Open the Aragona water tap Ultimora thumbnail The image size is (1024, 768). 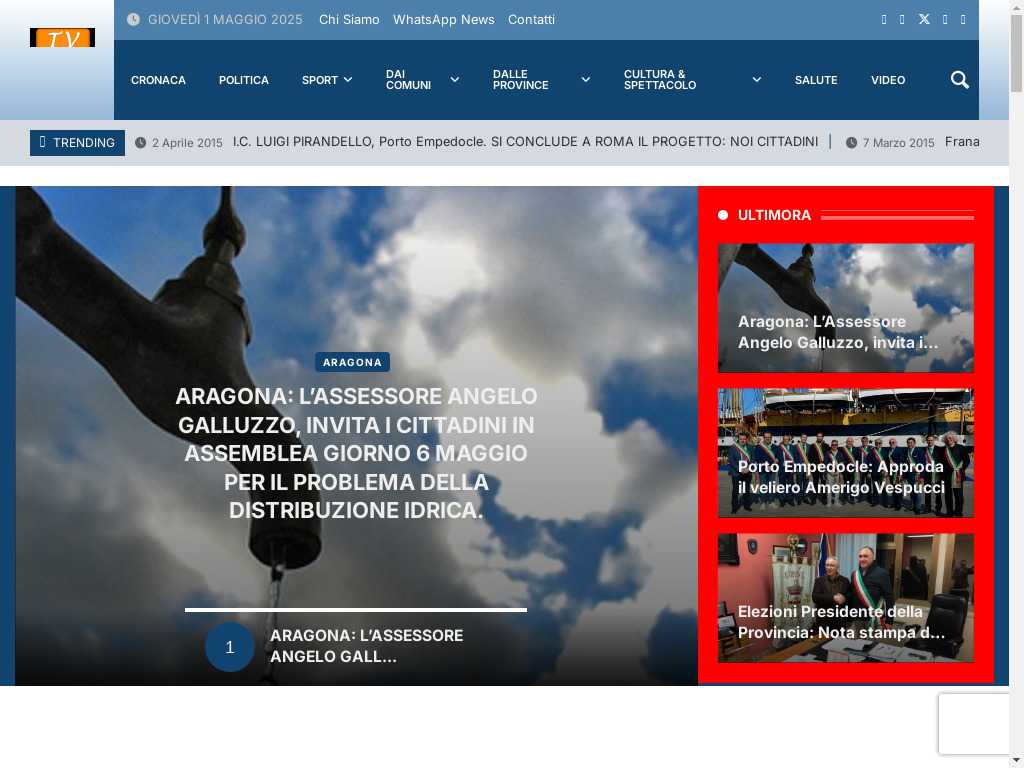[845, 308]
